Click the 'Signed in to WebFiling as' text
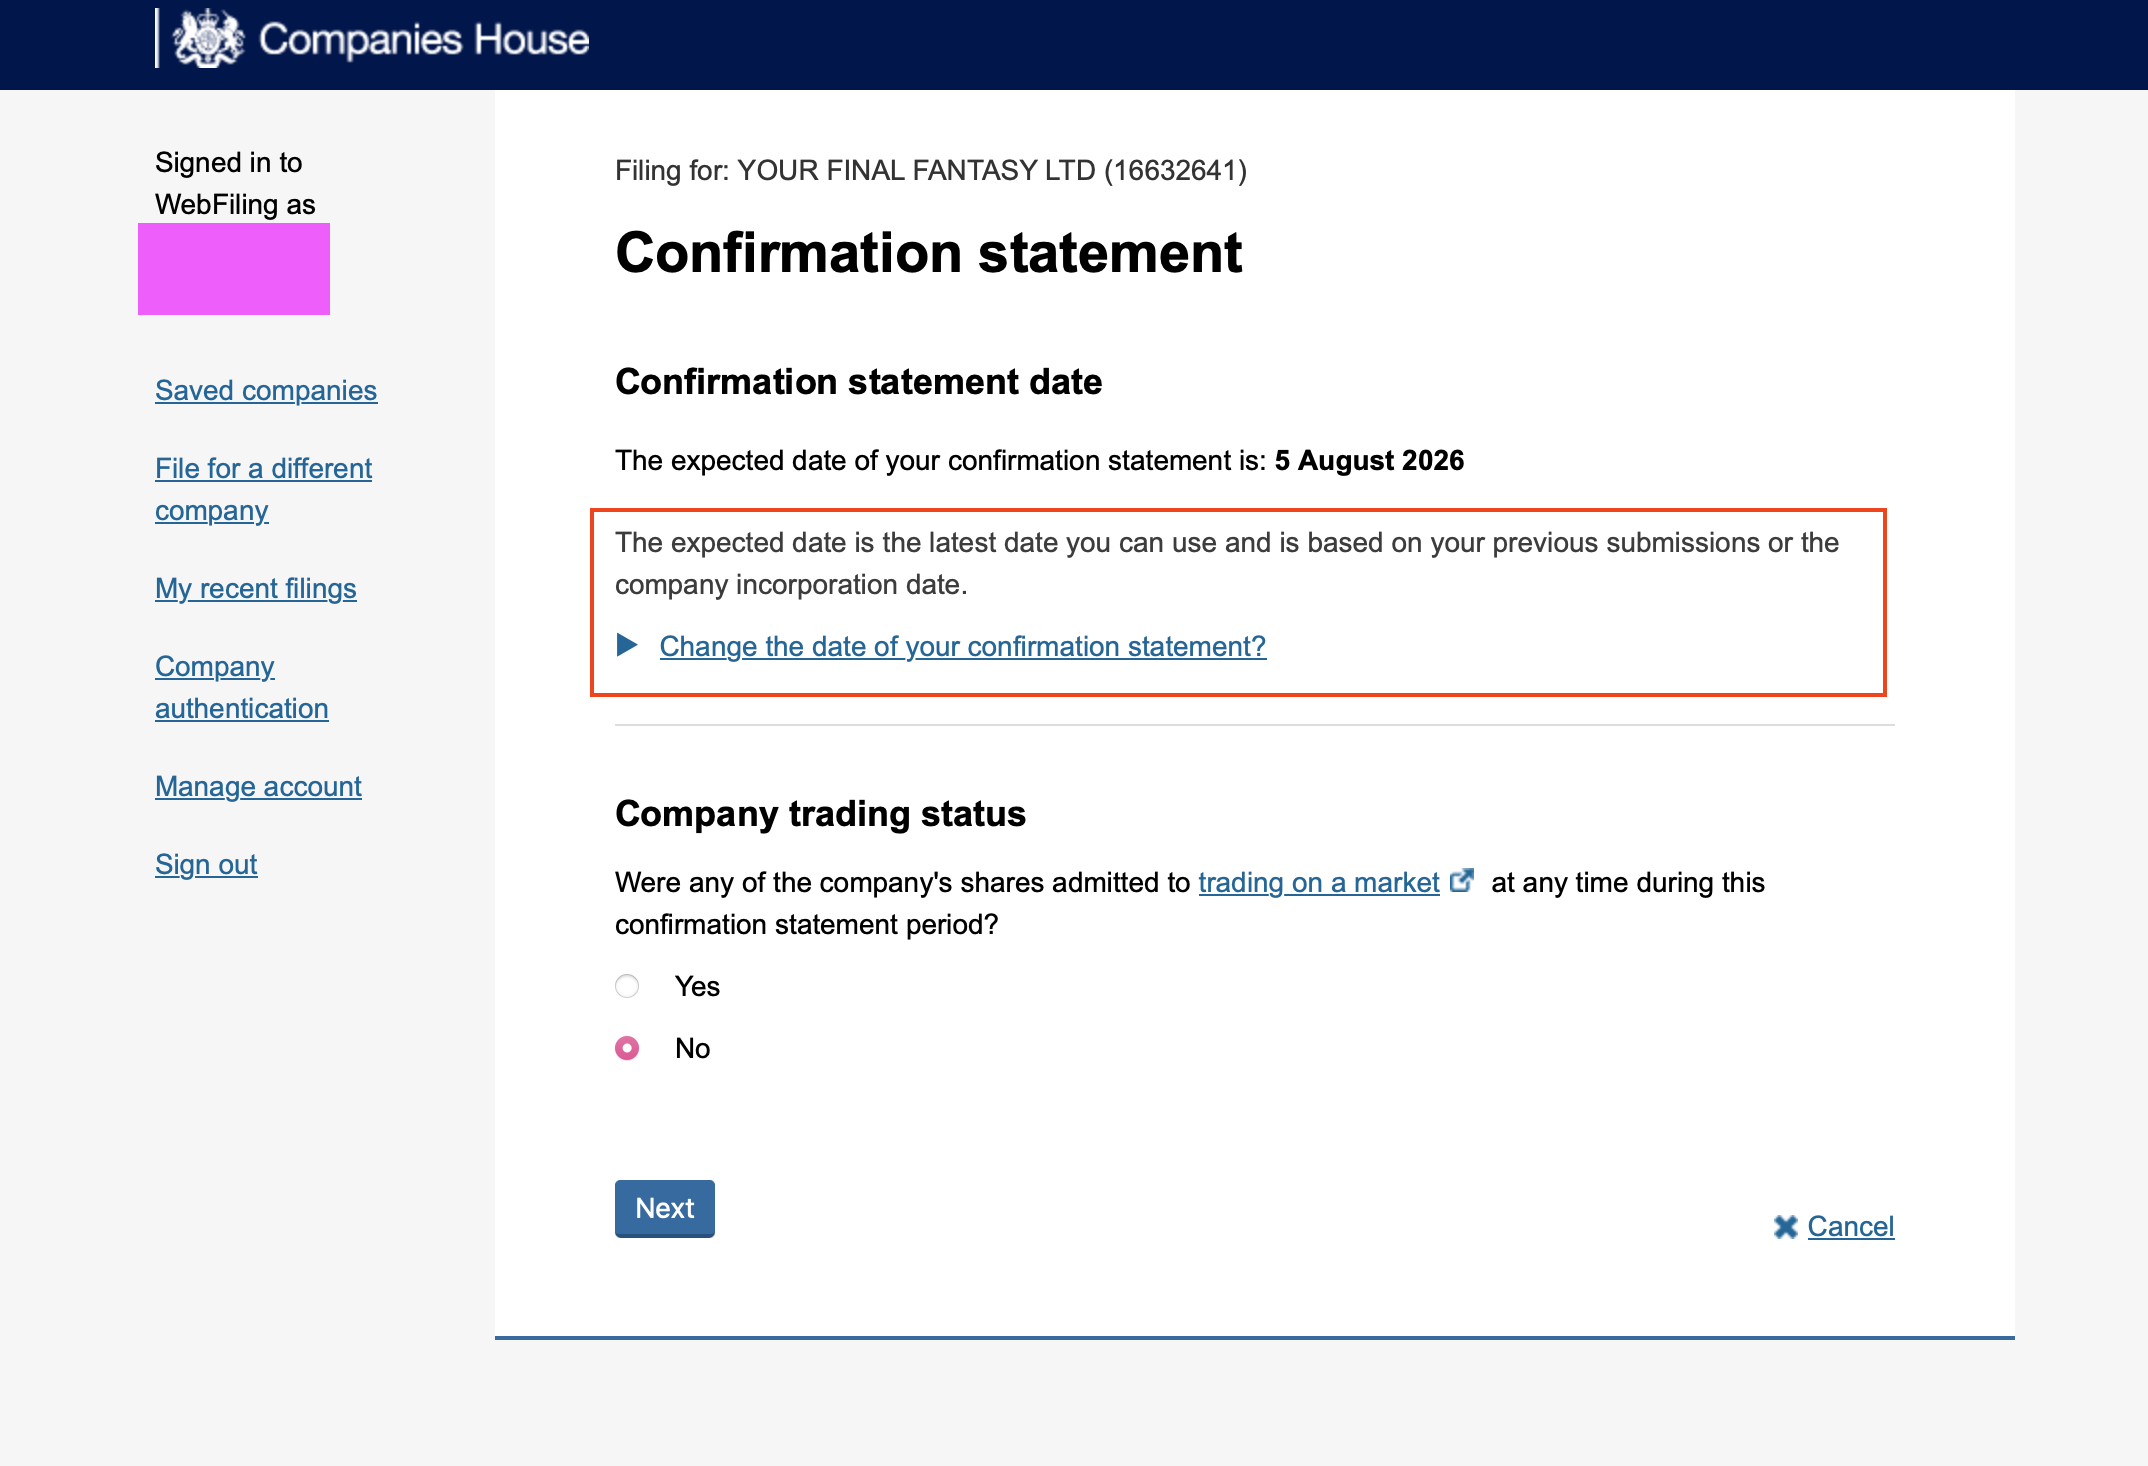Screen dimensions: 2148x1466 click(x=235, y=183)
